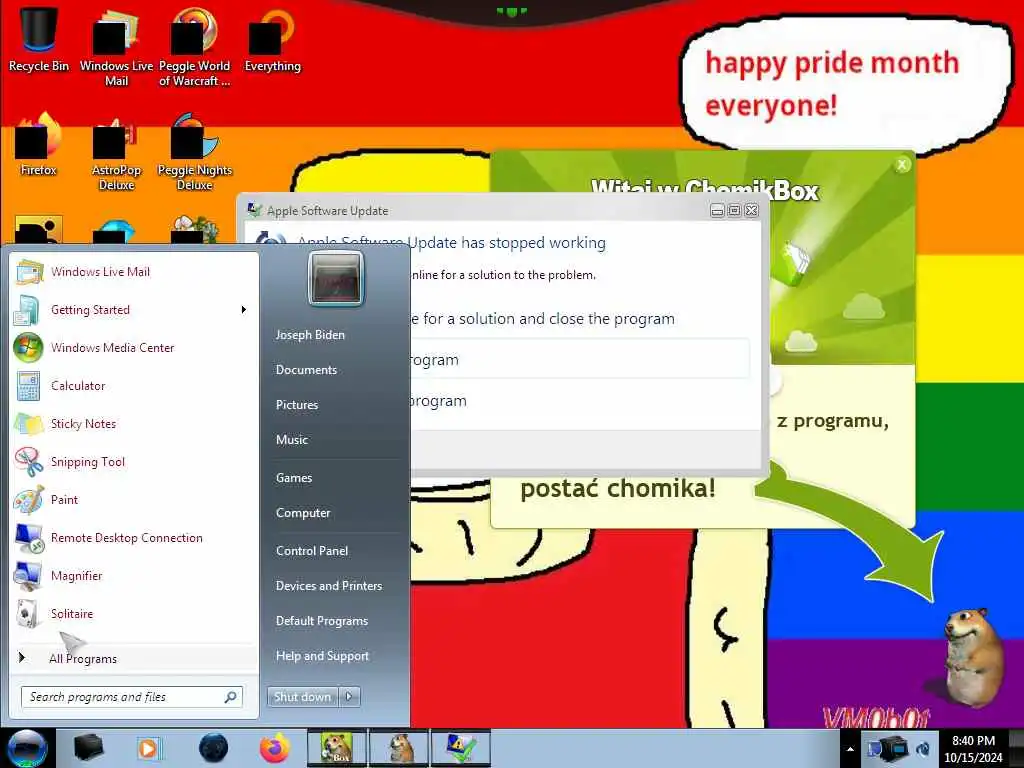The width and height of the screenshot is (1024, 768).
Task: Click the volume tray icon
Action: point(923,749)
